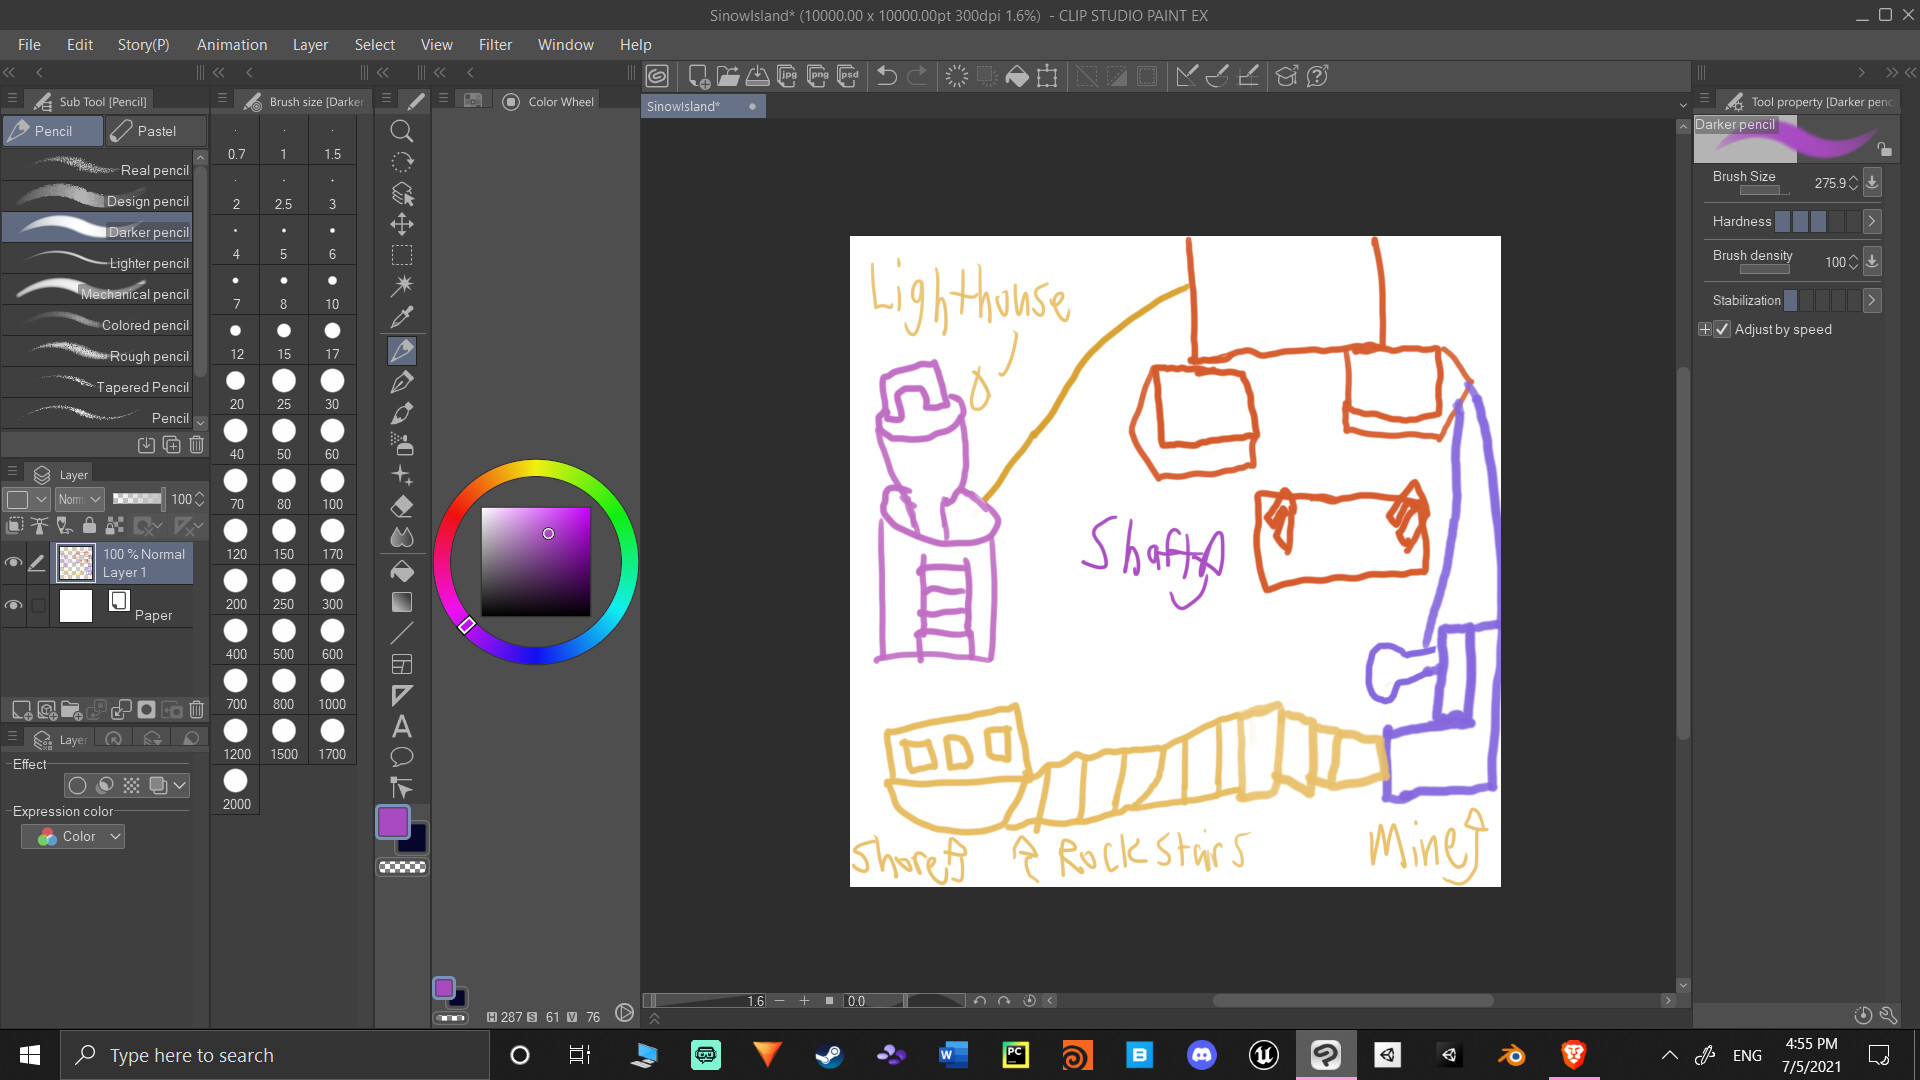The image size is (1920, 1080).
Task: Toggle the layer lock icon
Action: coord(89,525)
